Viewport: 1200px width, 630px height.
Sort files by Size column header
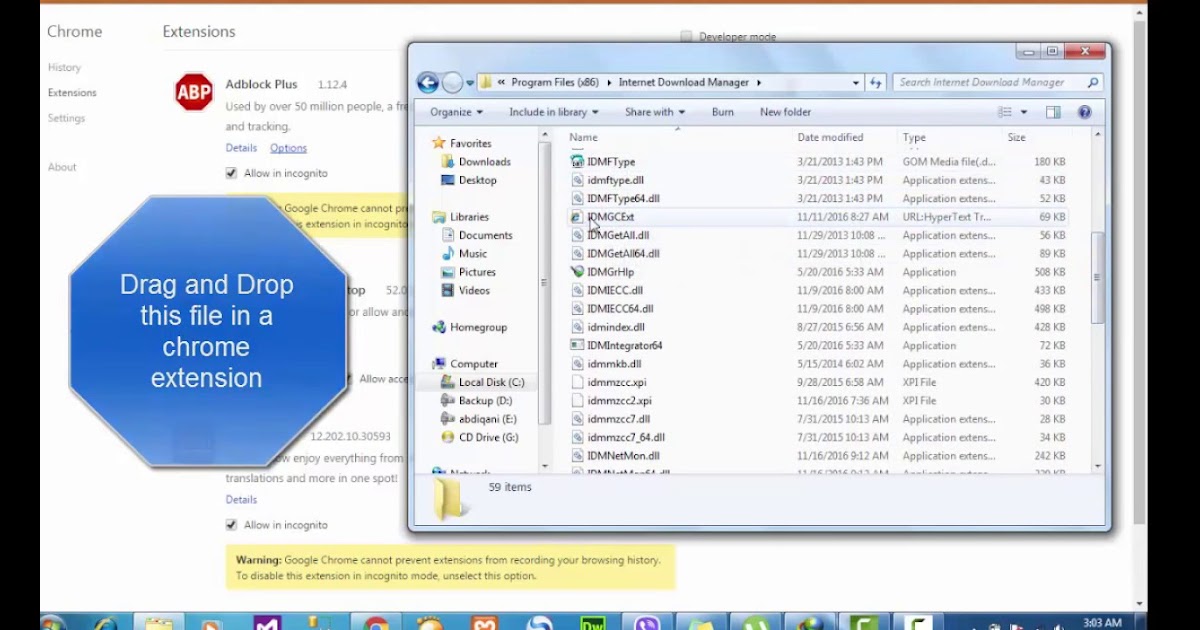pos(1016,138)
